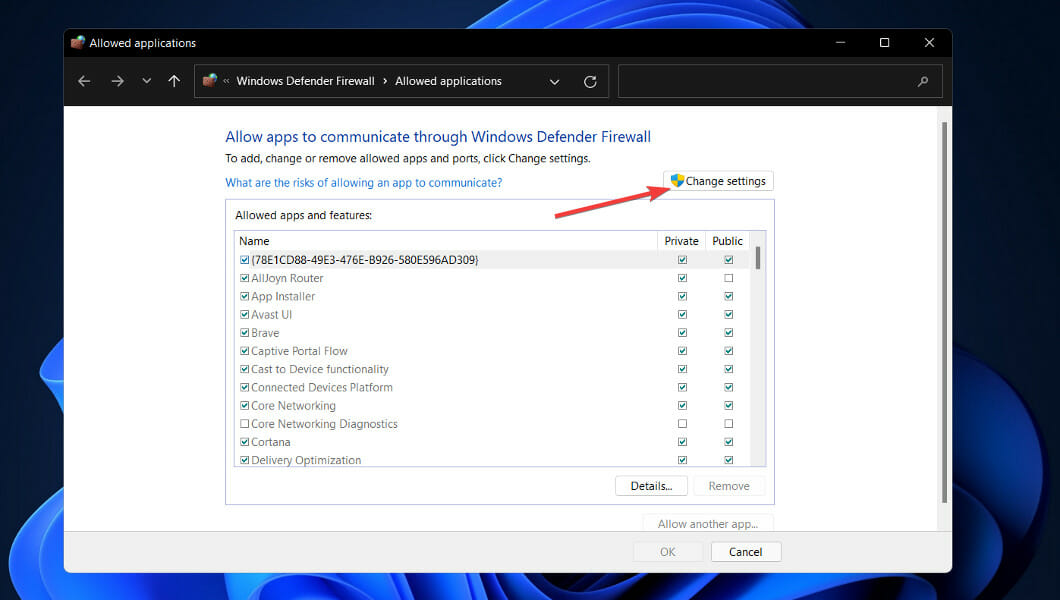Toggle Cast to Device functionality checkbox
This screenshot has width=1060, height=600.
pyautogui.click(x=244, y=369)
